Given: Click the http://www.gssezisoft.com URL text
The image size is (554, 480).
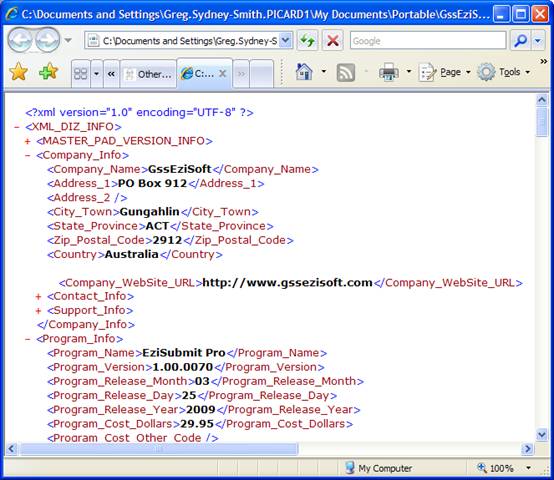Looking at the screenshot, I should tap(287, 283).
